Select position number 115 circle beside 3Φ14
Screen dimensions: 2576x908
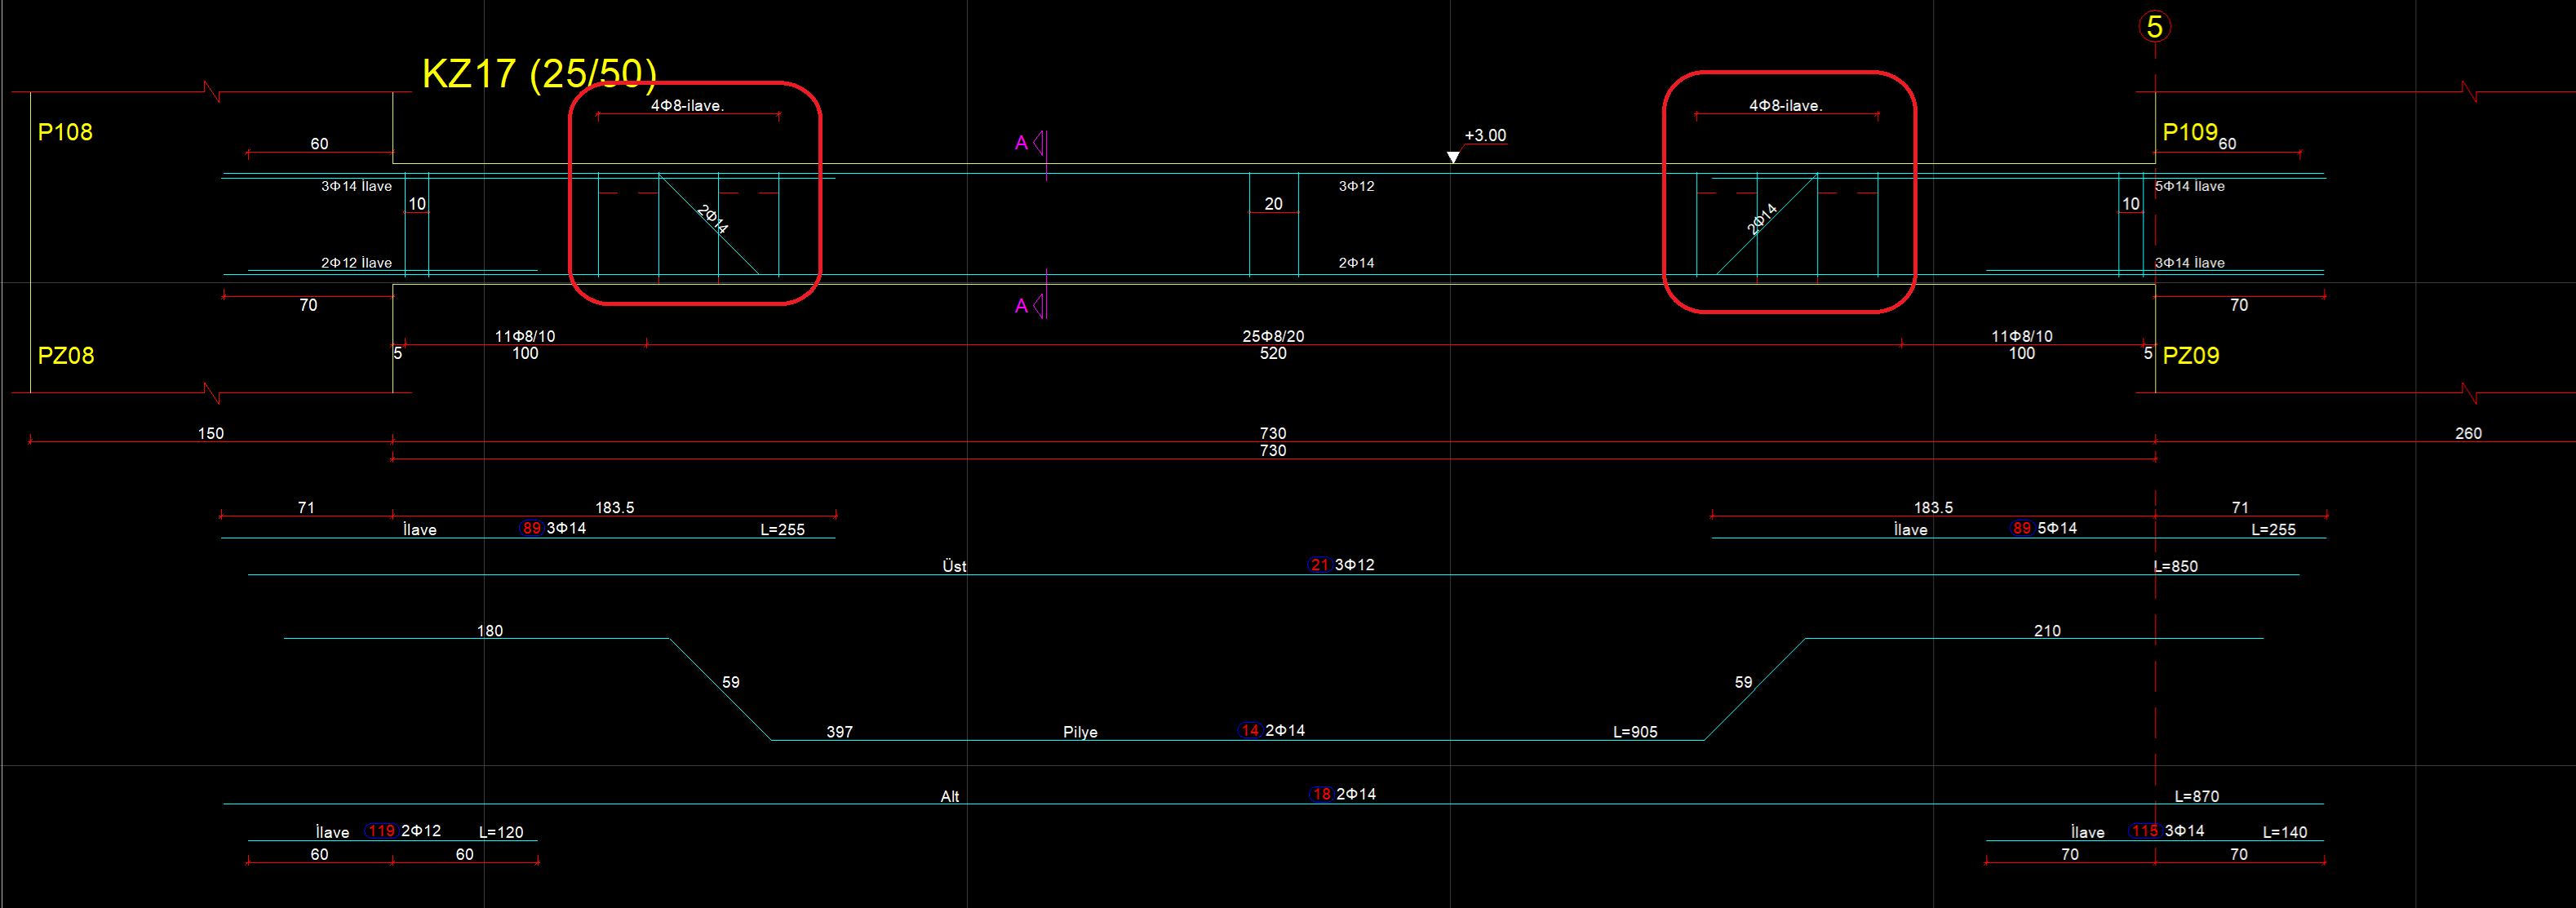coord(2144,831)
